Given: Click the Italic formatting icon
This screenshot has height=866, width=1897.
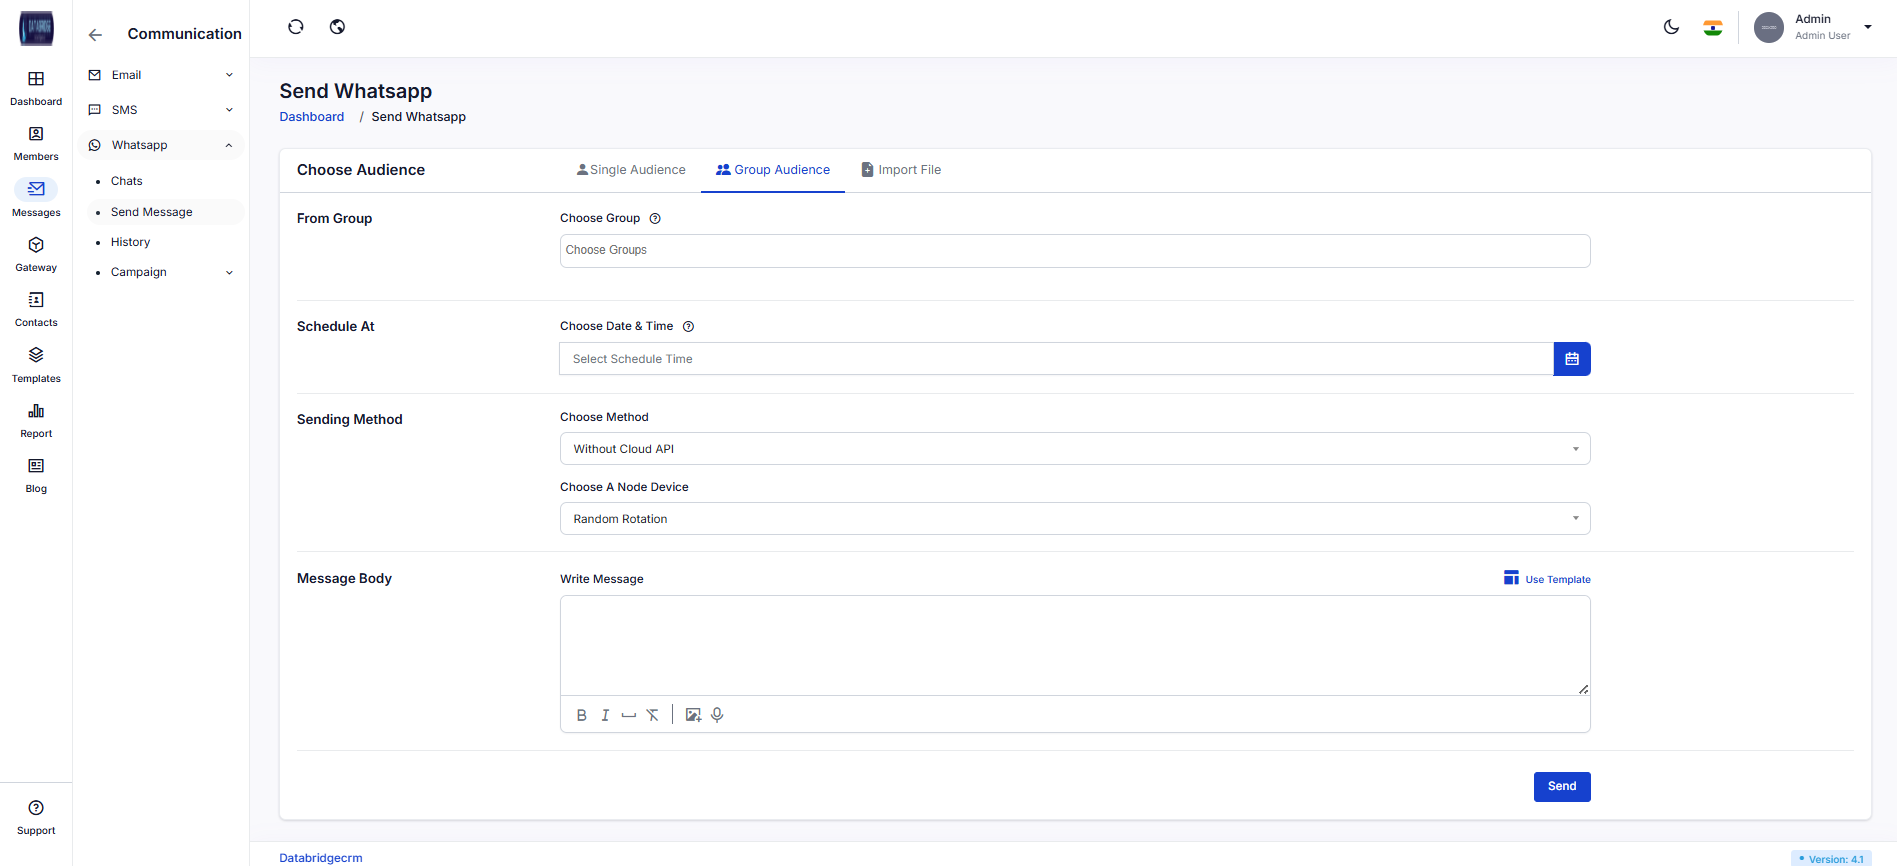Looking at the screenshot, I should pyautogui.click(x=605, y=715).
